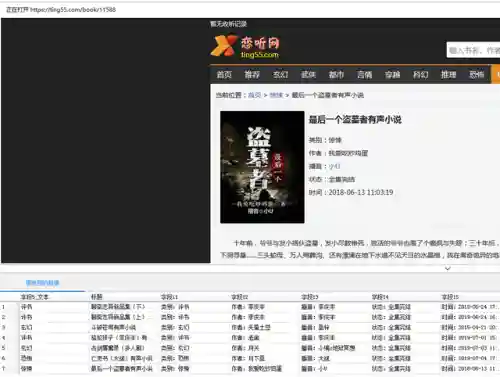The image size is (500, 377).
Task: Open the 武侠 navigation item
Action: tap(308, 75)
